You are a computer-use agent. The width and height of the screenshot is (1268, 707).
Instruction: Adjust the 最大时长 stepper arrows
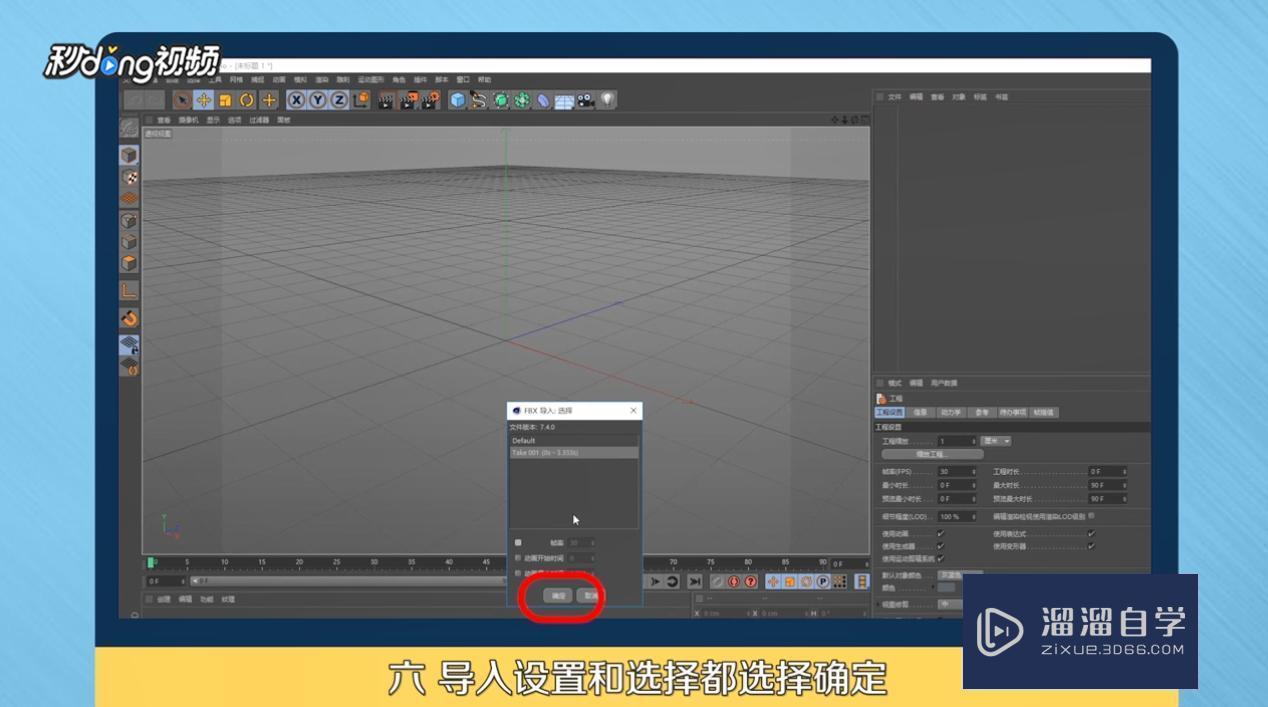[x=1125, y=485]
